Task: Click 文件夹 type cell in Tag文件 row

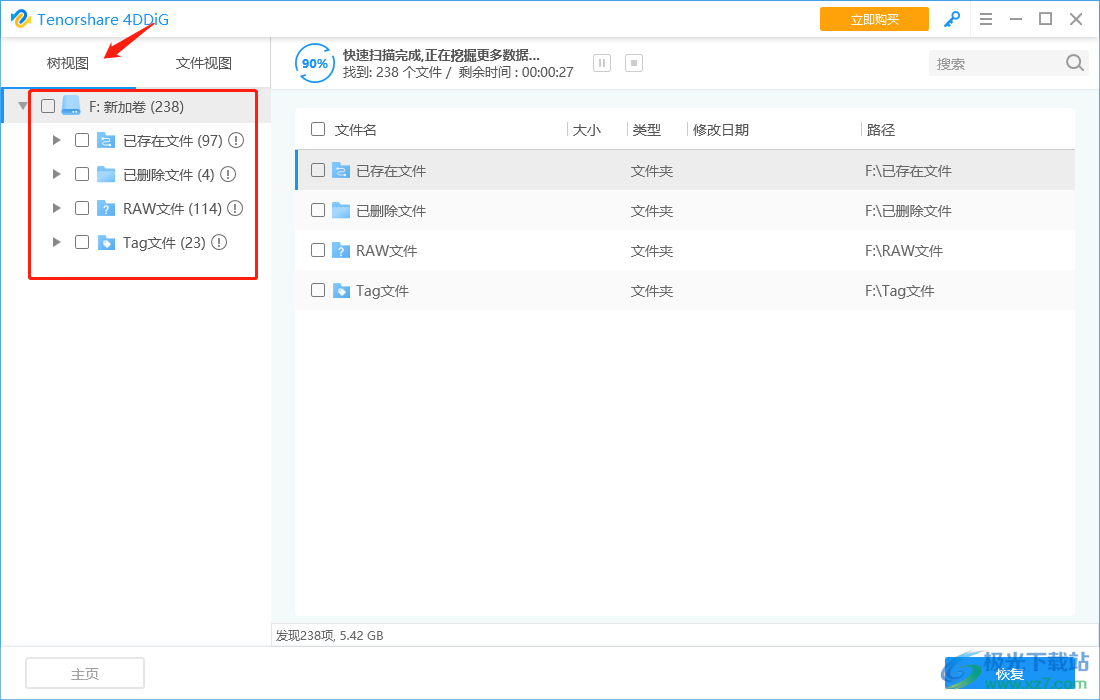Action: pyautogui.click(x=652, y=291)
